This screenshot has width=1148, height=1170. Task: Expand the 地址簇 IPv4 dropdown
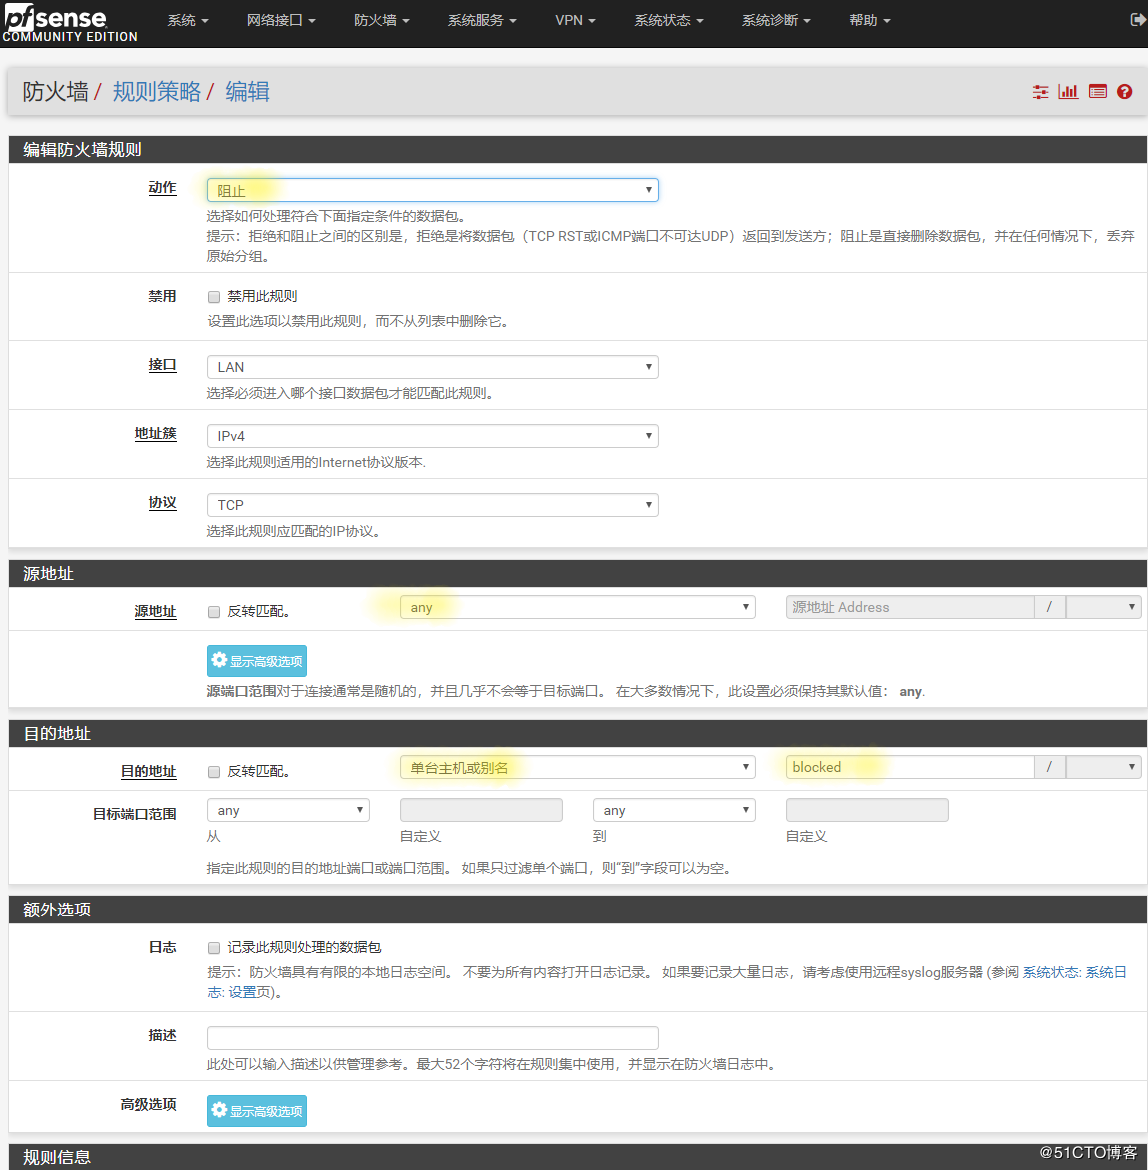tap(432, 436)
